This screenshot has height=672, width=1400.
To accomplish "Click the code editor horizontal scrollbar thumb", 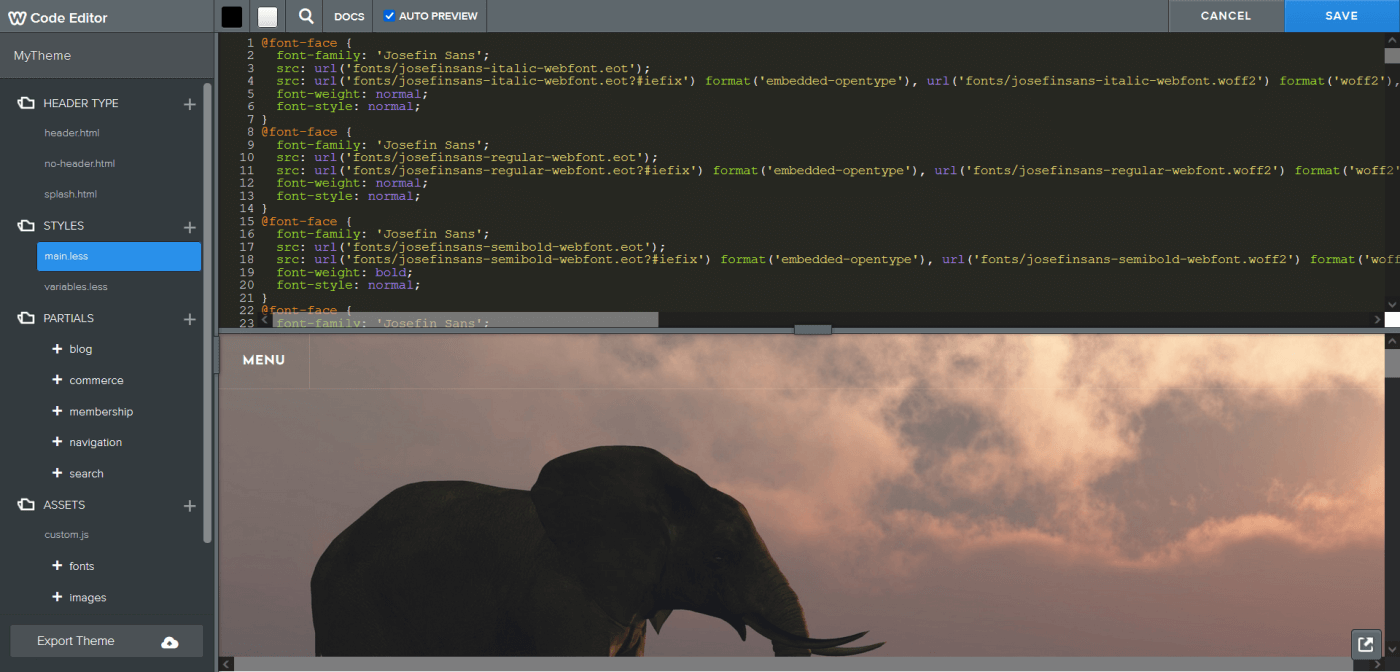I will pyautogui.click(x=466, y=320).
